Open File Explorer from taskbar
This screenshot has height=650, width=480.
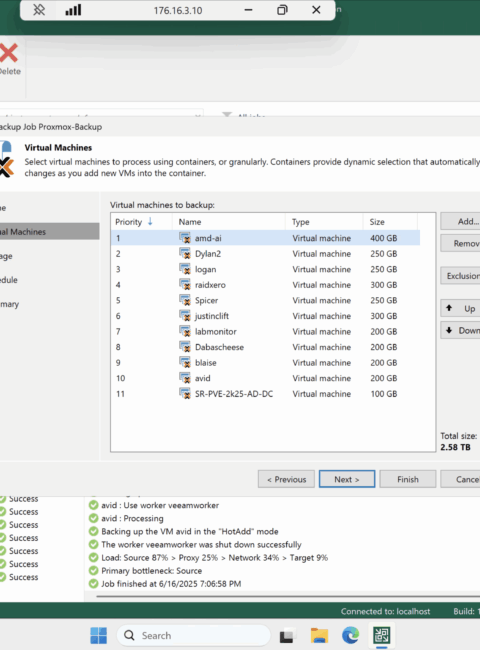point(319,635)
